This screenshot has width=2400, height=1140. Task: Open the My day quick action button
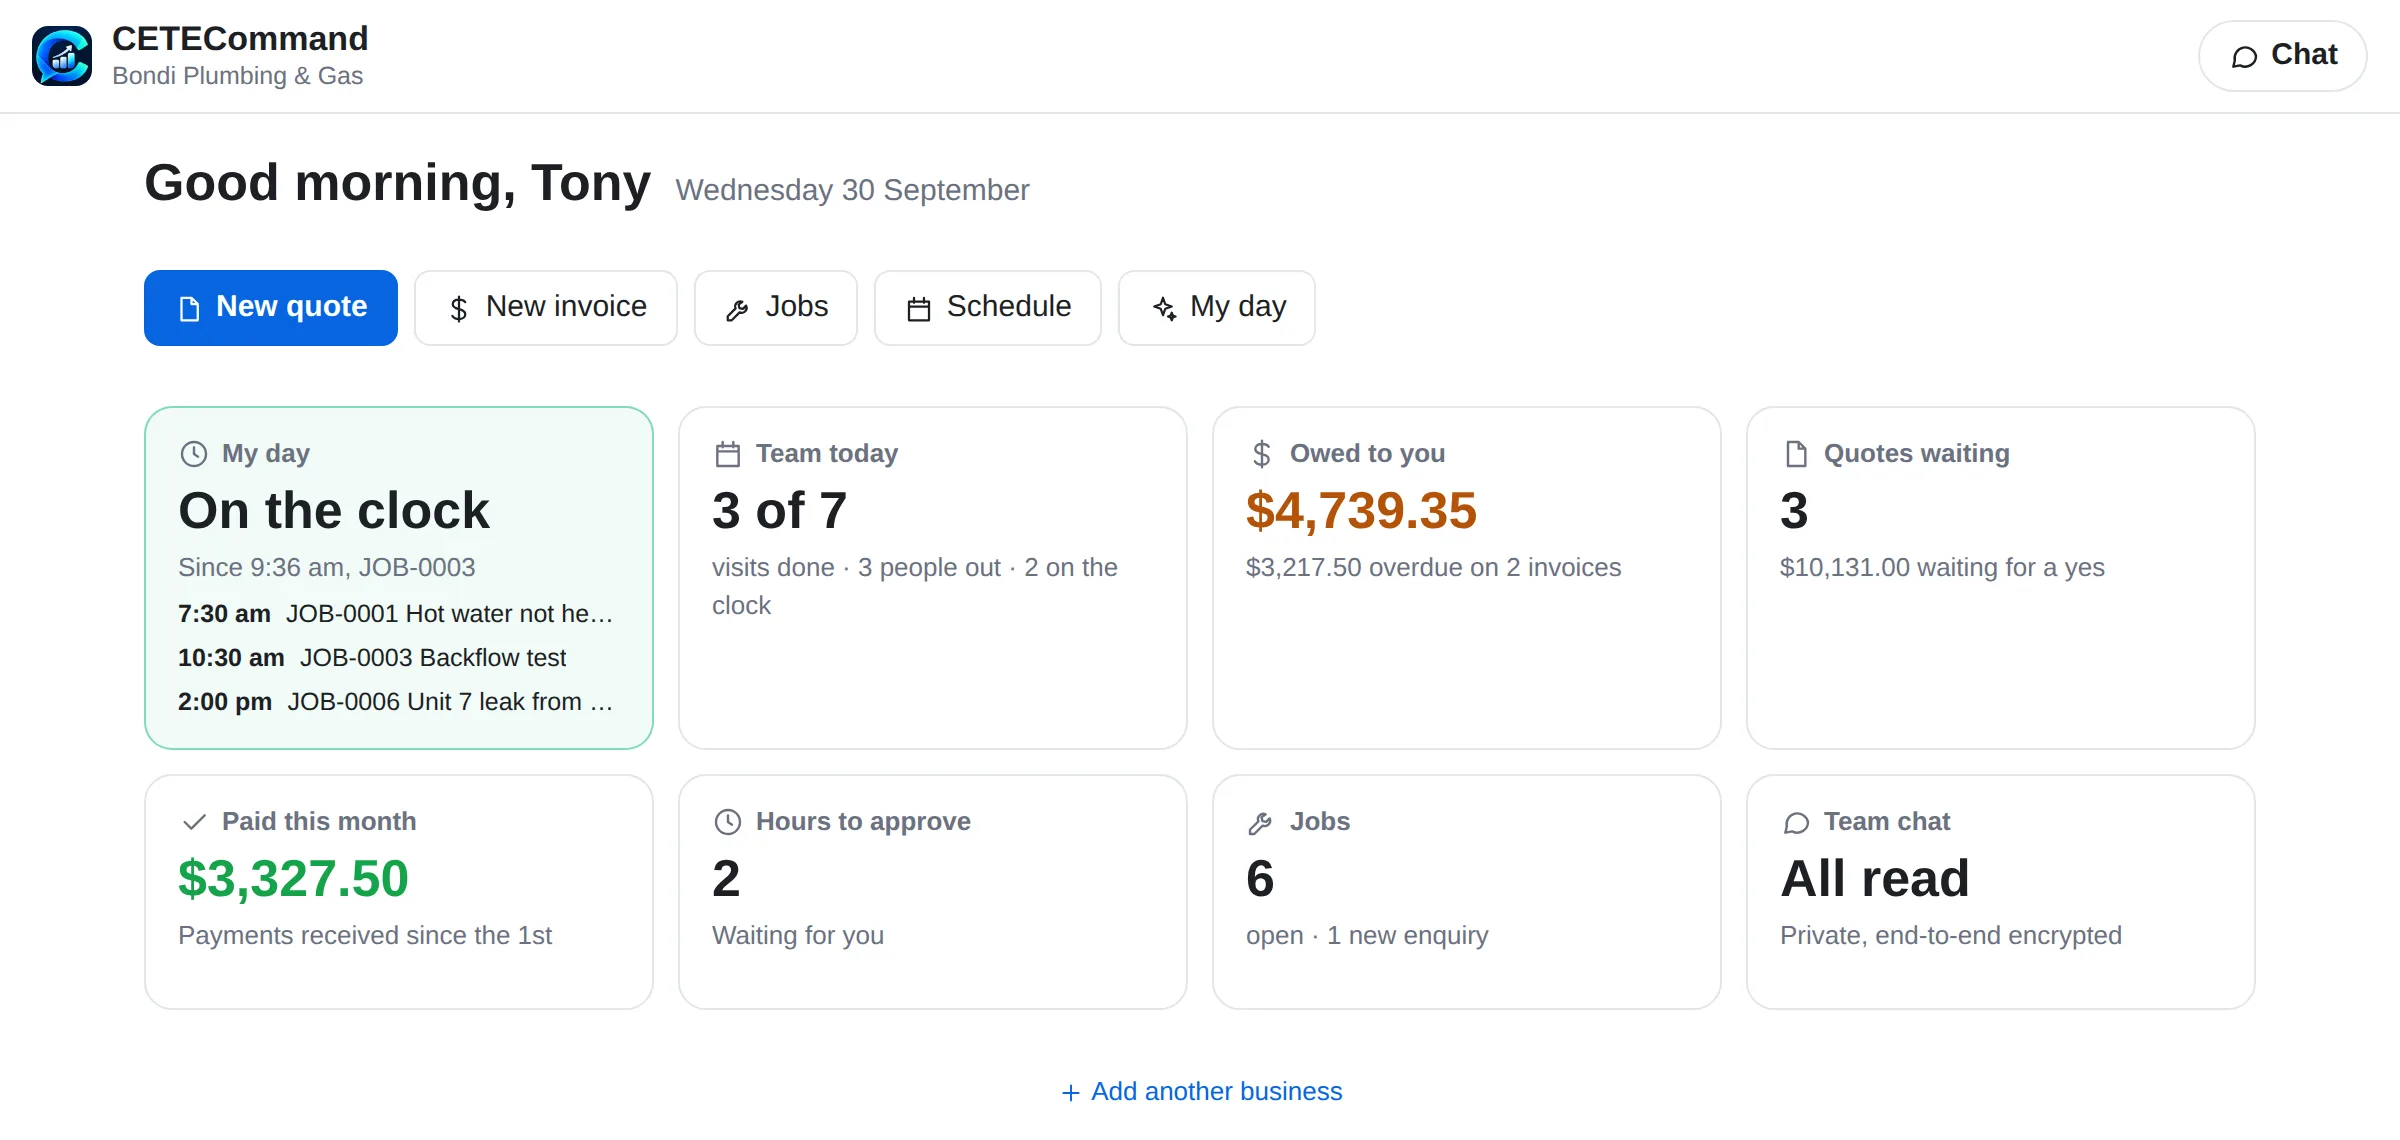[x=1217, y=308]
